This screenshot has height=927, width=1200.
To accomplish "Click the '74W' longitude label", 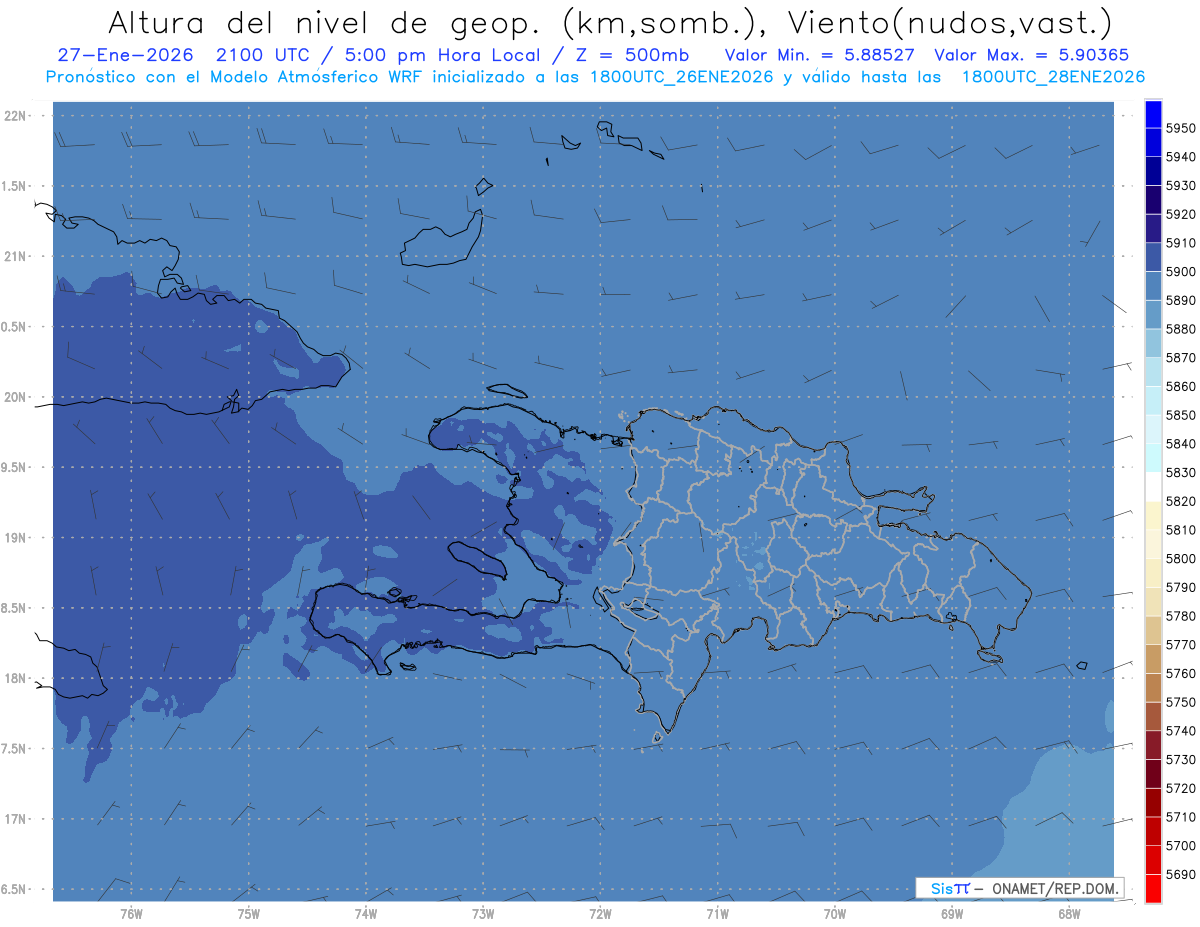I will 366,914.
